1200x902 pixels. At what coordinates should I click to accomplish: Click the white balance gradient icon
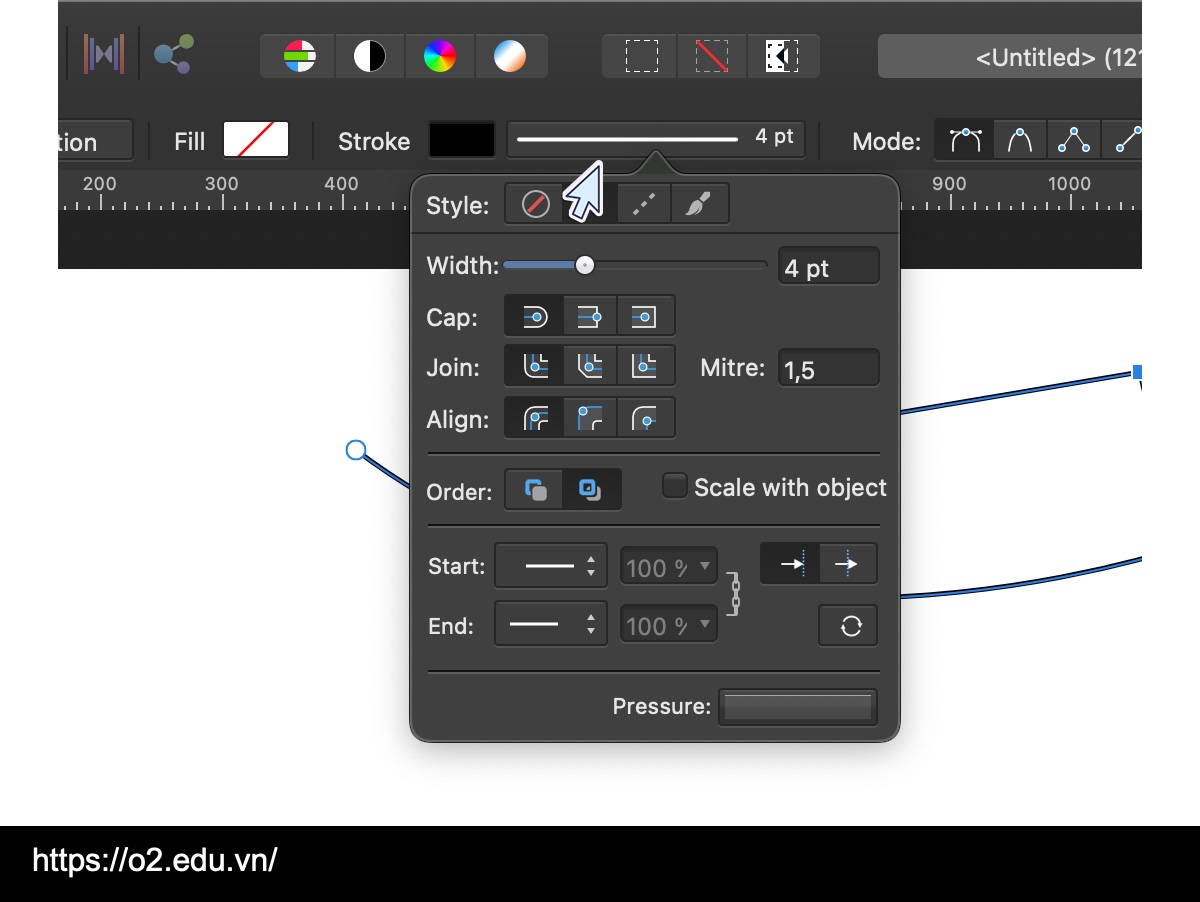coord(510,56)
